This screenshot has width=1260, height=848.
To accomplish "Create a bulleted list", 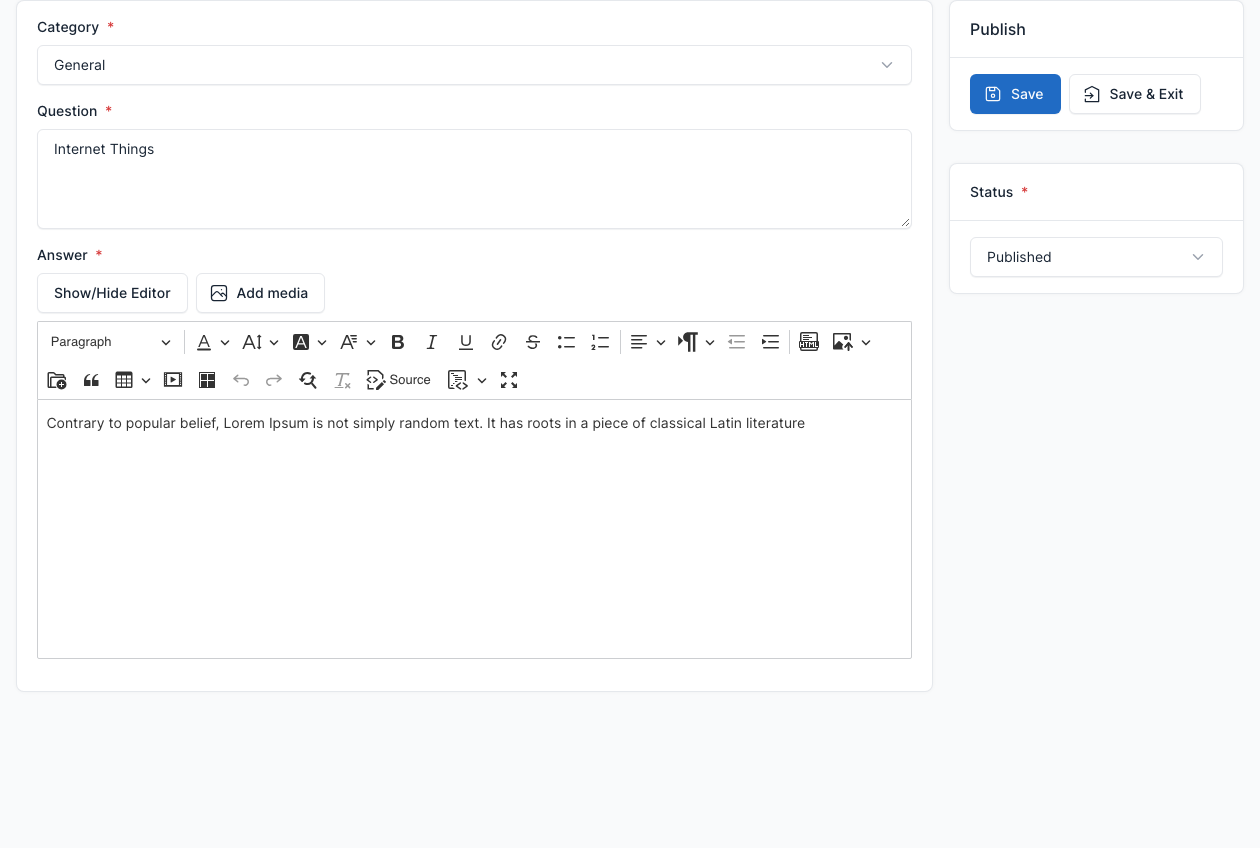I will tap(566, 342).
